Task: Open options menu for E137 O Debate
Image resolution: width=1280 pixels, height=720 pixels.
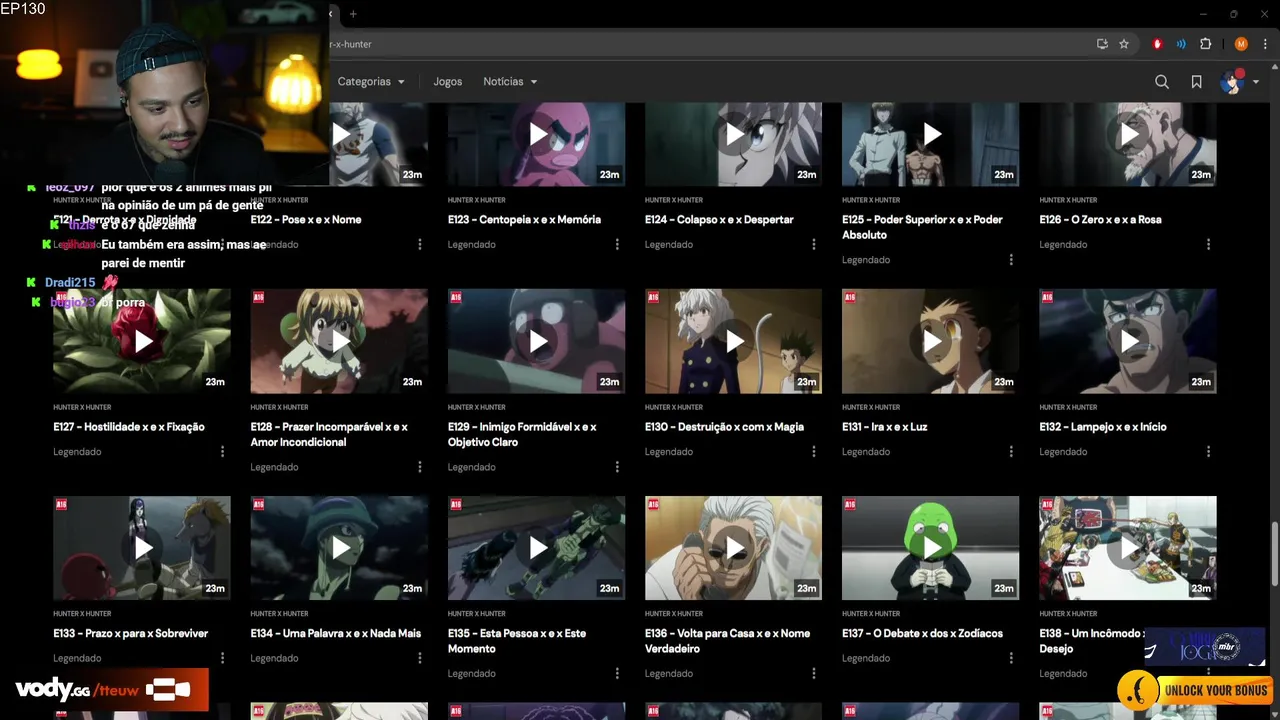Action: [x=1011, y=658]
